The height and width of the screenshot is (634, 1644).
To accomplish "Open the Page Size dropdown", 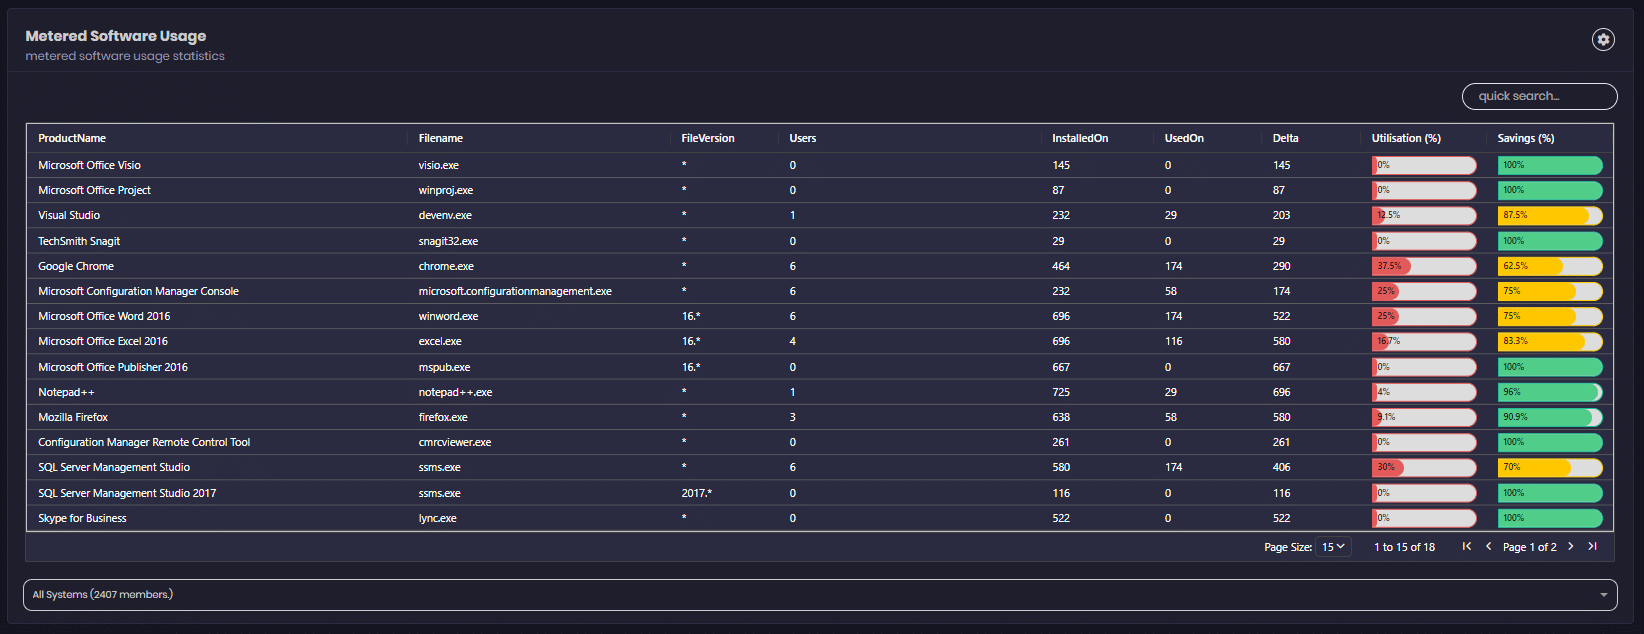I will pyautogui.click(x=1334, y=547).
